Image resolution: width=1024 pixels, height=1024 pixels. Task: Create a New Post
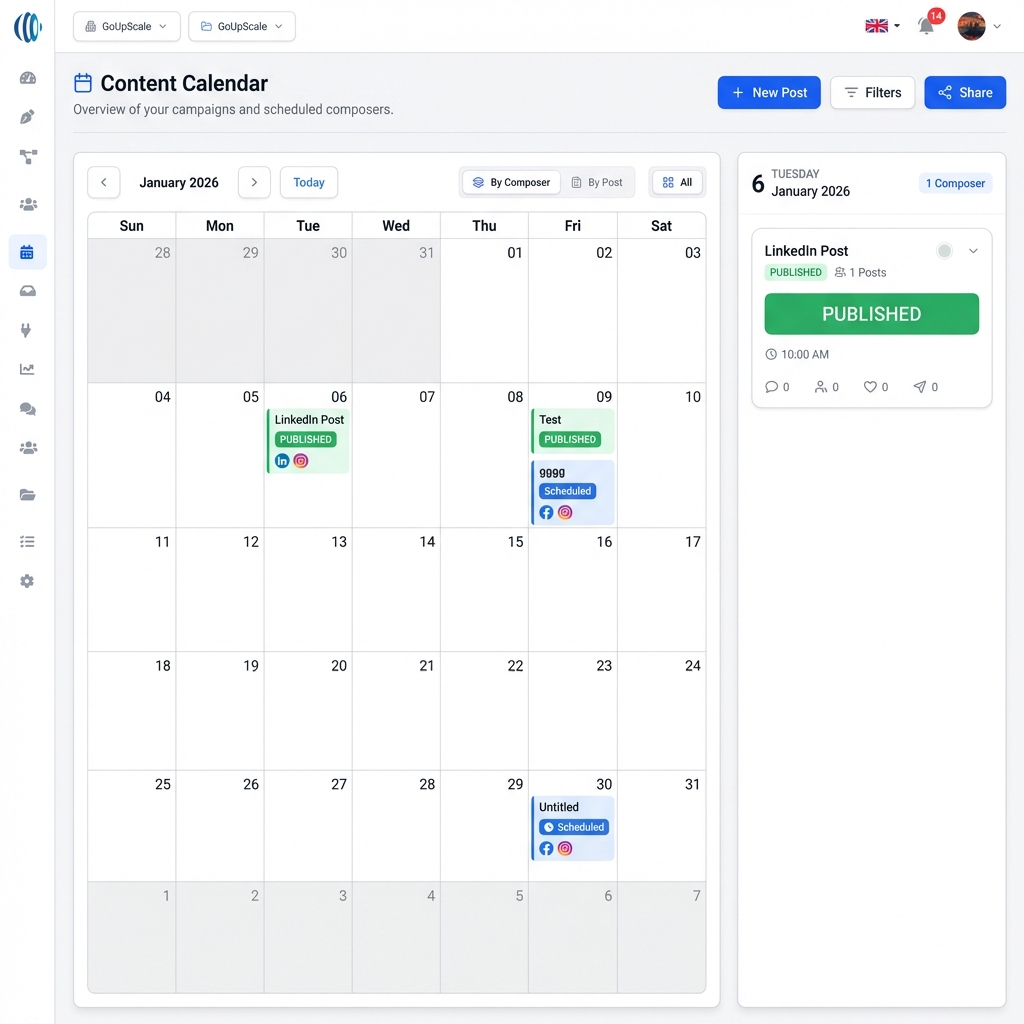[769, 92]
